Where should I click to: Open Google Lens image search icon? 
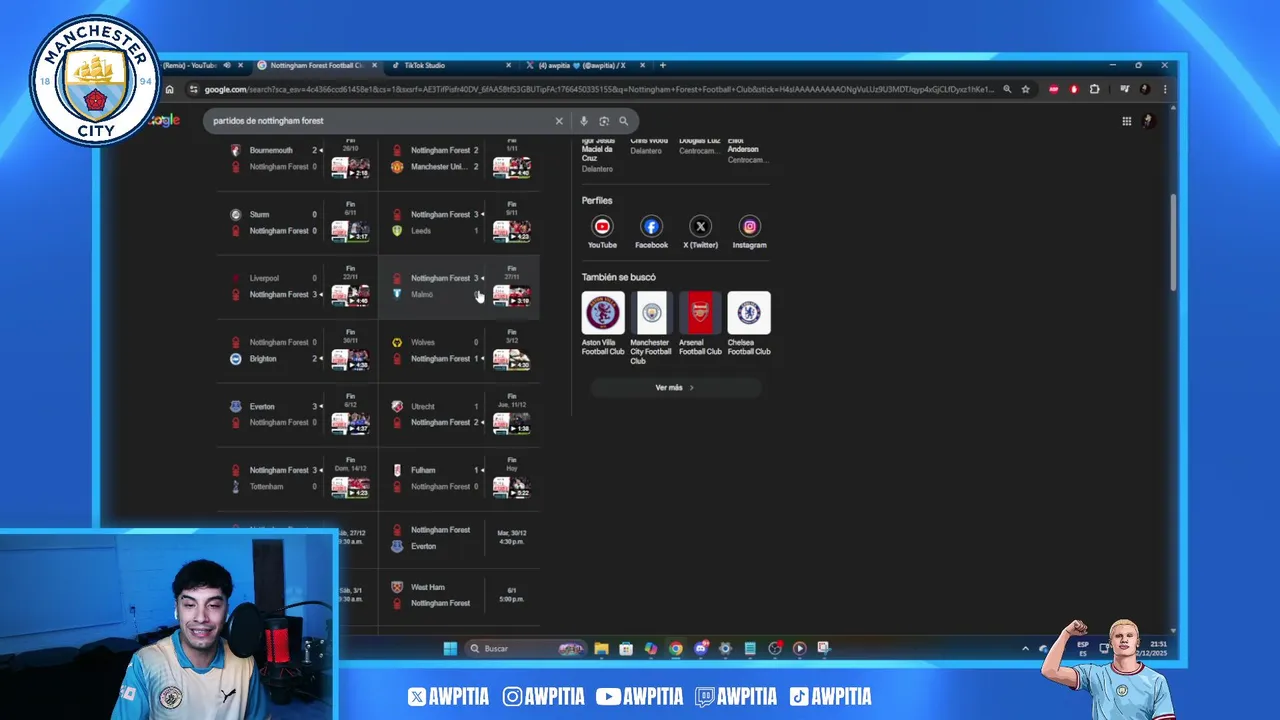604,121
